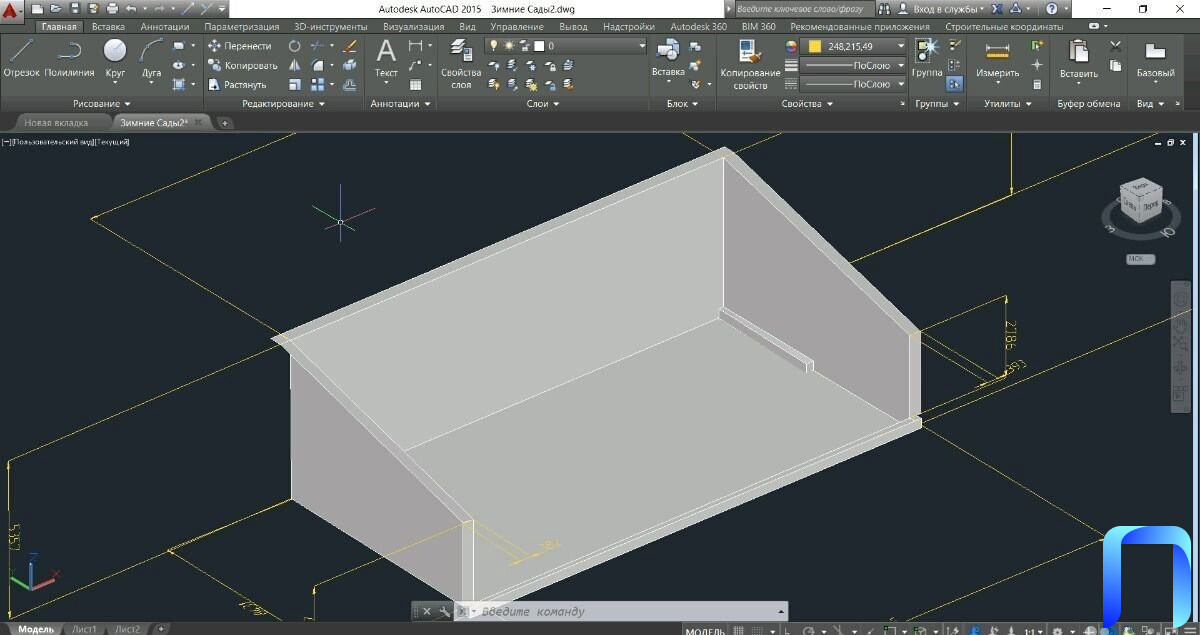Open the Параметризация ribbon tab

point(242,27)
